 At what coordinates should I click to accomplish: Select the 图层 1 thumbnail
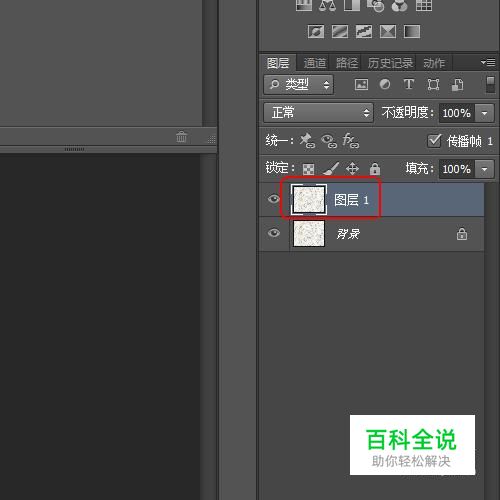[309, 200]
